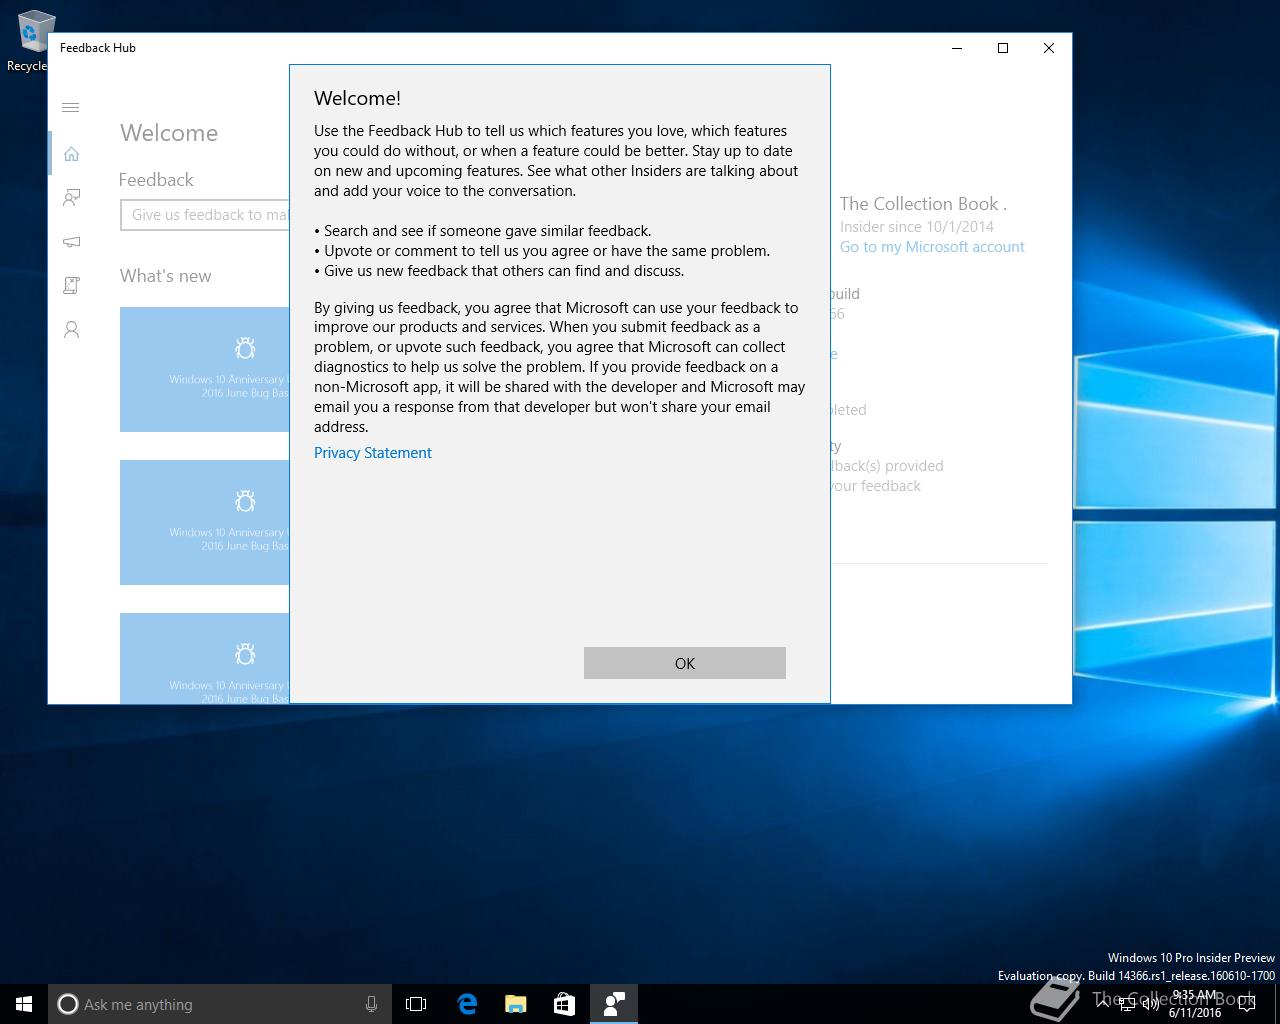Open the hamburger navigation menu
This screenshot has width=1280, height=1024.
point(71,107)
